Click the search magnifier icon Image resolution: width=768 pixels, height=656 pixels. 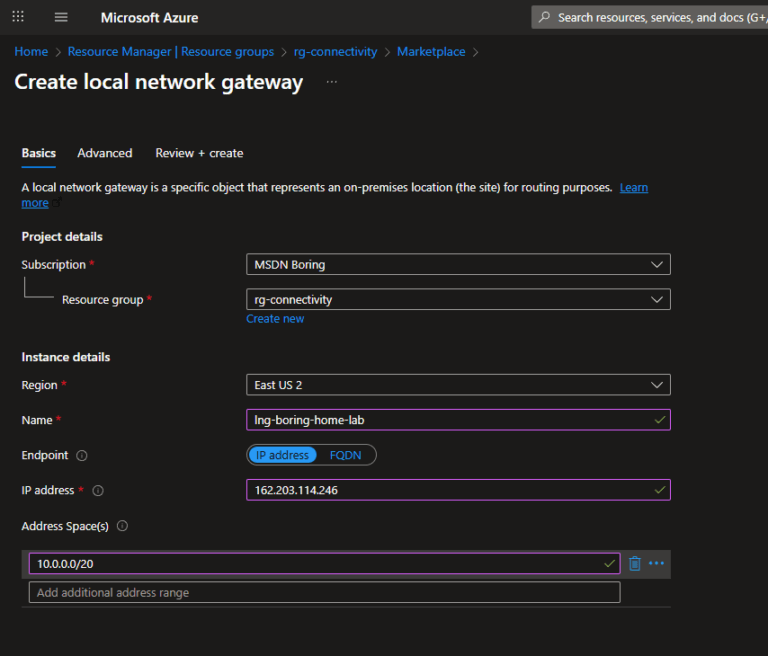tap(544, 17)
